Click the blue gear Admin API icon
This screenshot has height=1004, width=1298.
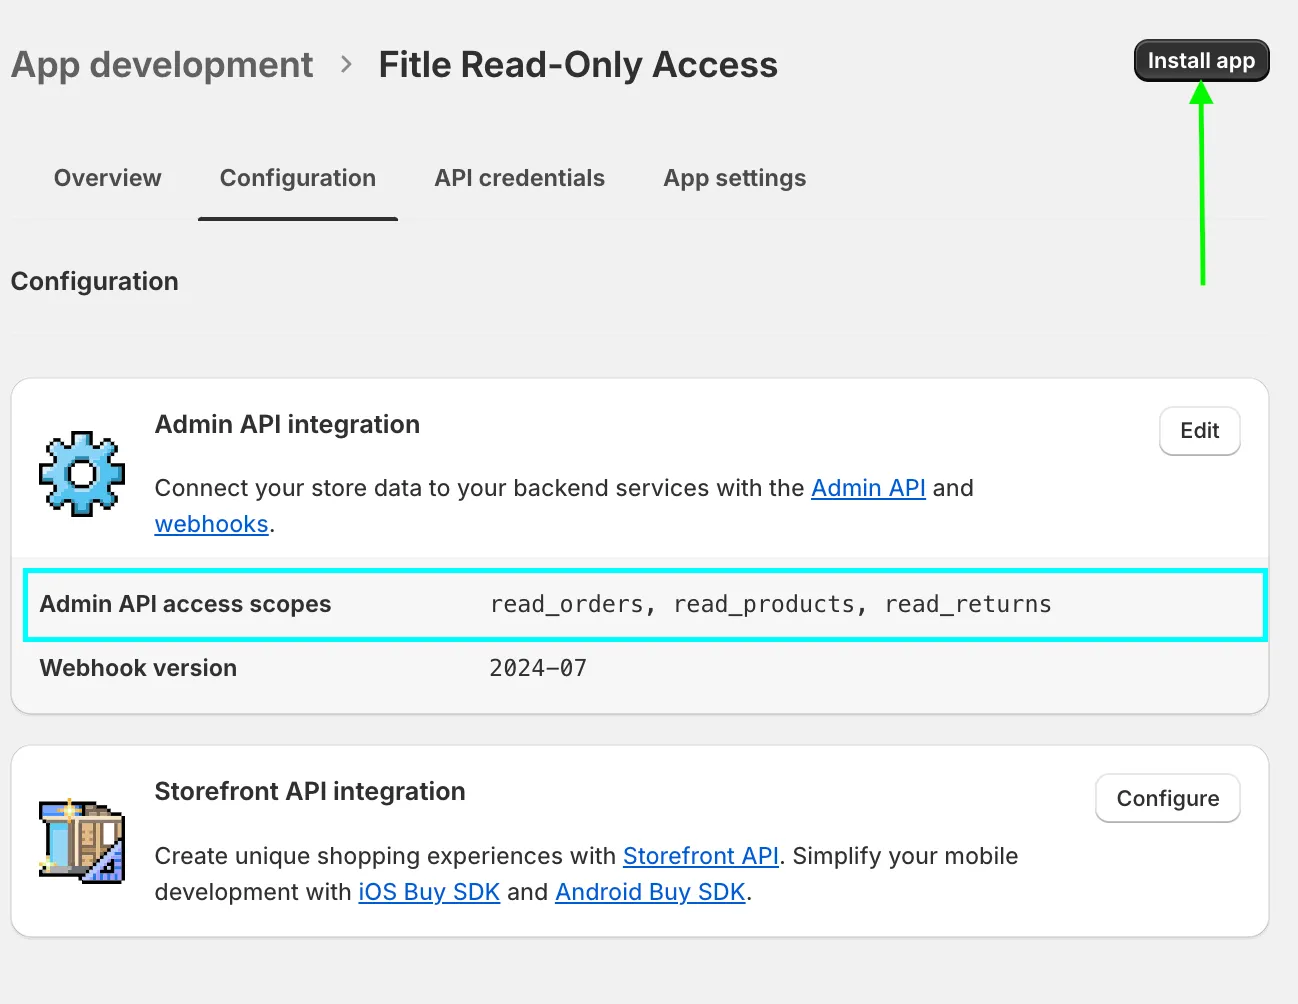pyautogui.click(x=82, y=474)
